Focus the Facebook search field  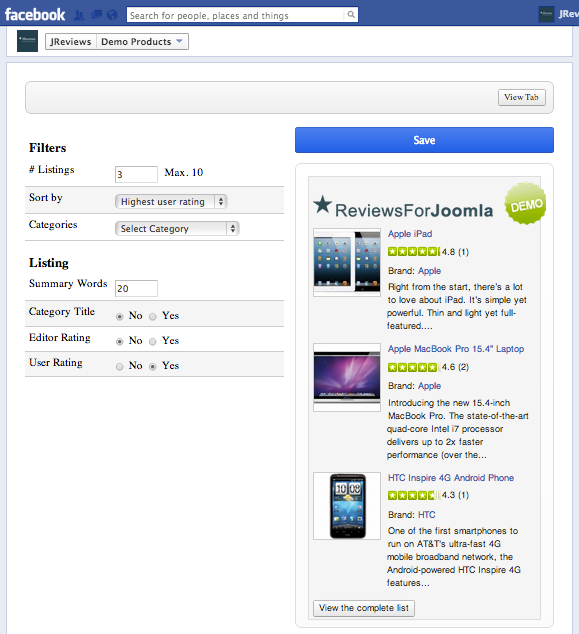pos(236,15)
